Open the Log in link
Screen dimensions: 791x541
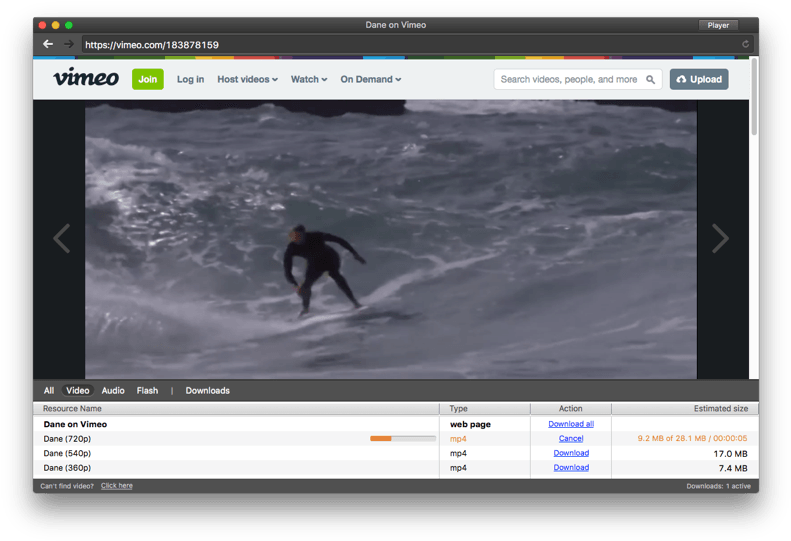pos(190,79)
